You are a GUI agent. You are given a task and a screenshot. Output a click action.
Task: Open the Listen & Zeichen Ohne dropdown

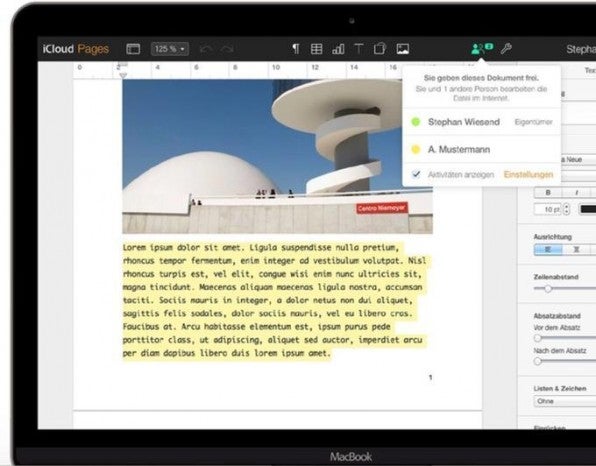565,401
